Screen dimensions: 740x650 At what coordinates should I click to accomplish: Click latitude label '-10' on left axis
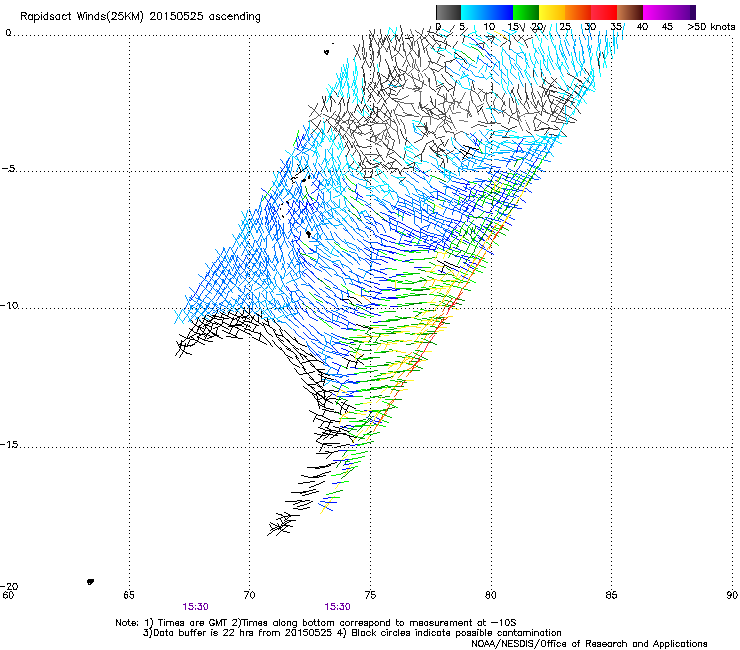point(9,305)
